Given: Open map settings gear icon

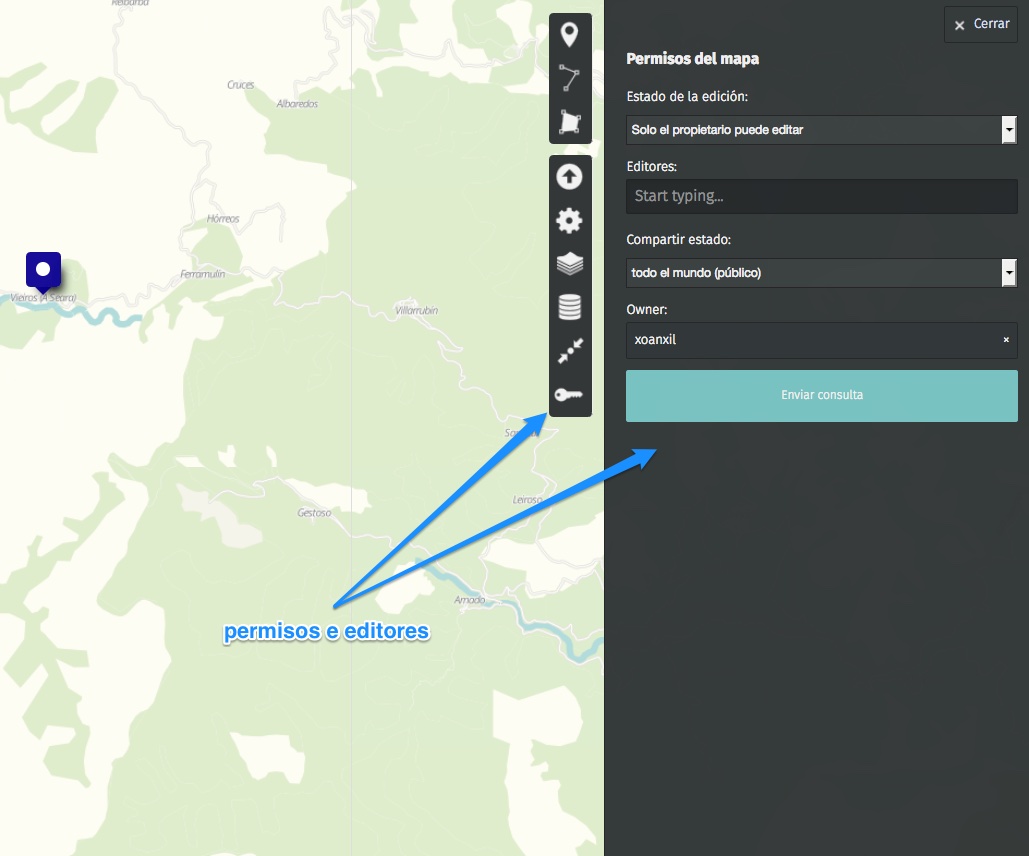Looking at the screenshot, I should point(569,220).
